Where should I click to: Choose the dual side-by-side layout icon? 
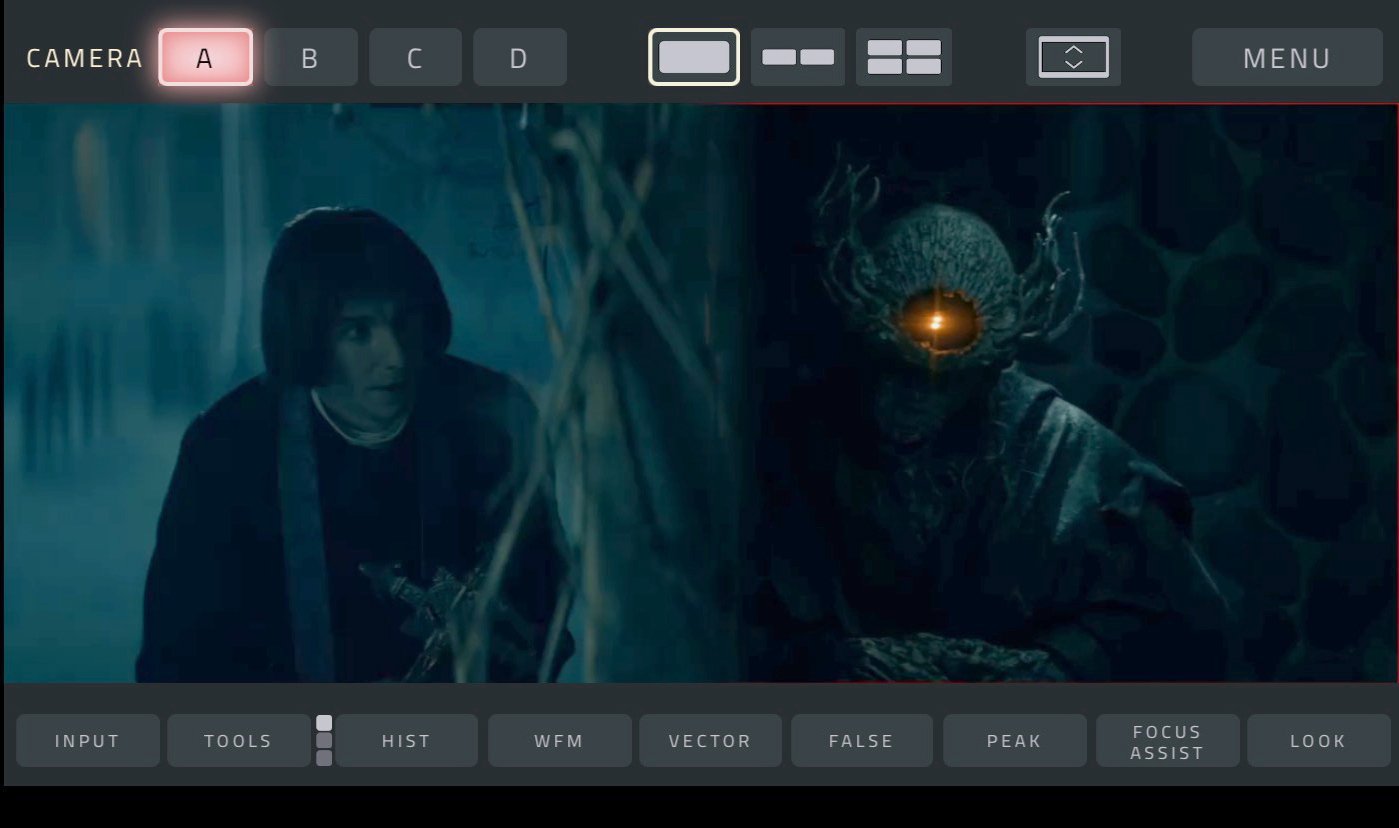click(x=798, y=57)
